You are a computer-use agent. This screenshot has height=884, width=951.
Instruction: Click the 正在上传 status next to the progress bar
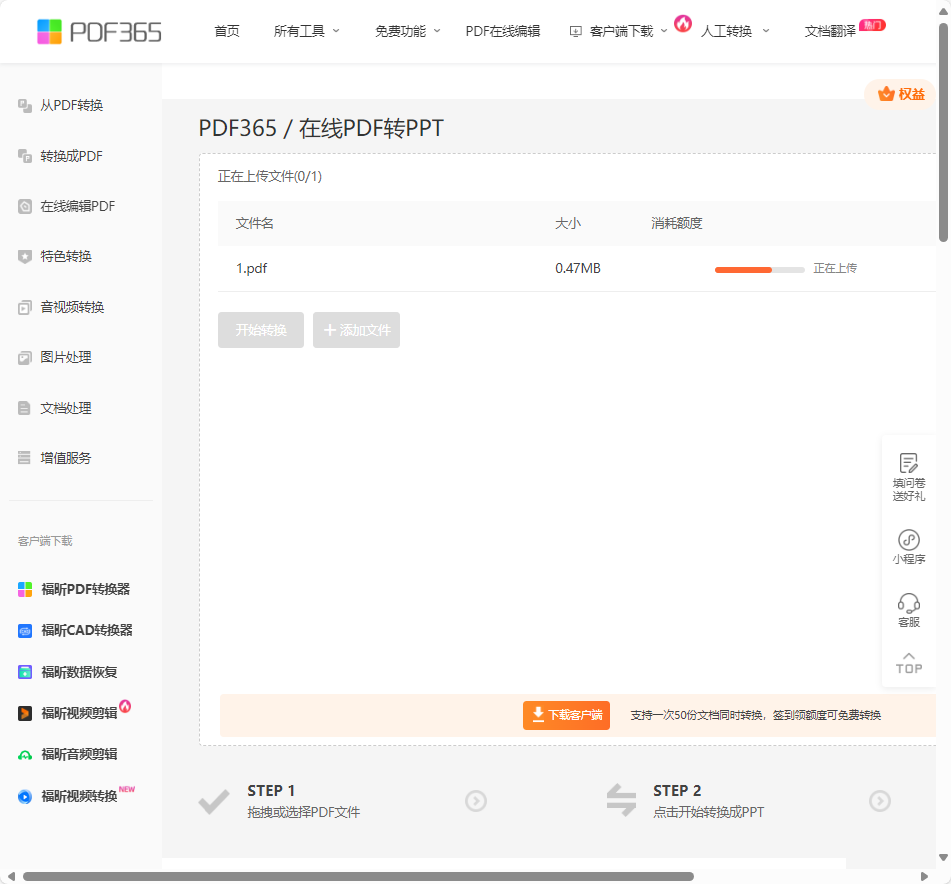coord(835,269)
